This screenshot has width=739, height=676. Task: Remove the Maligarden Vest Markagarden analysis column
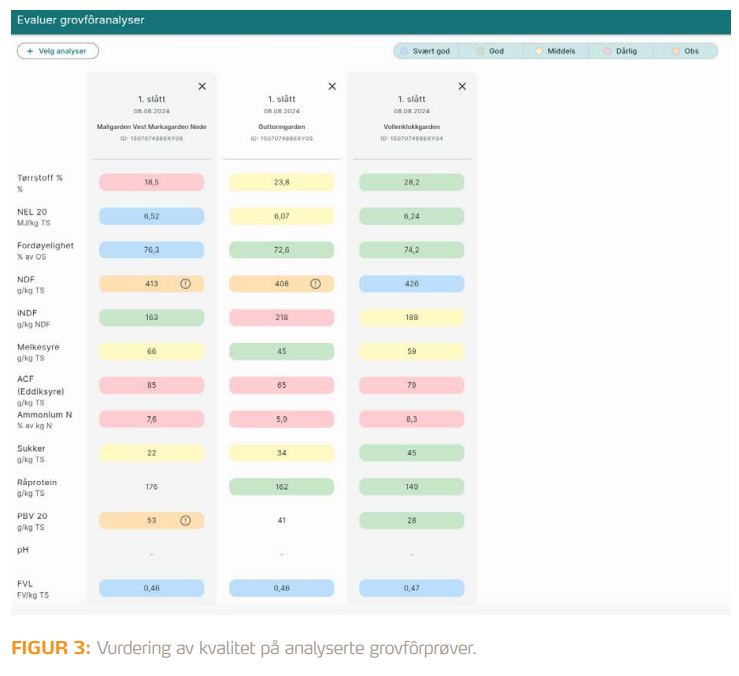202,86
